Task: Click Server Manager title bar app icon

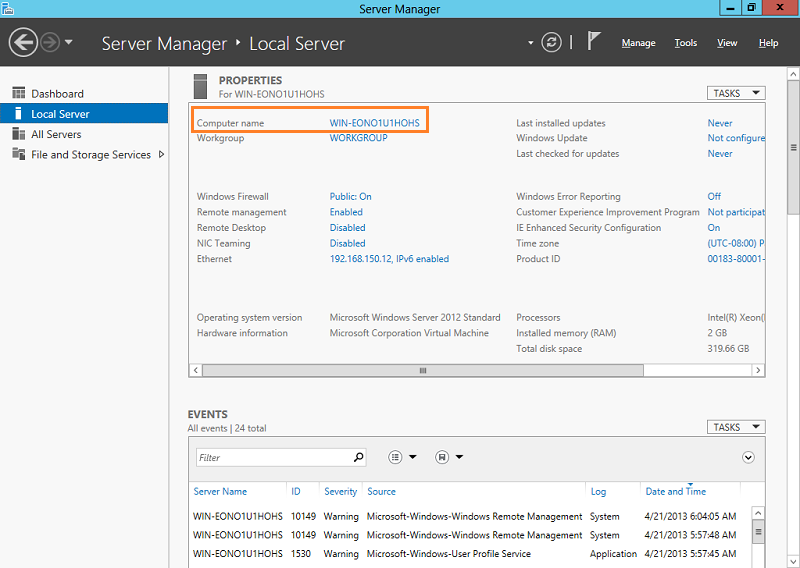Action: tap(7, 8)
